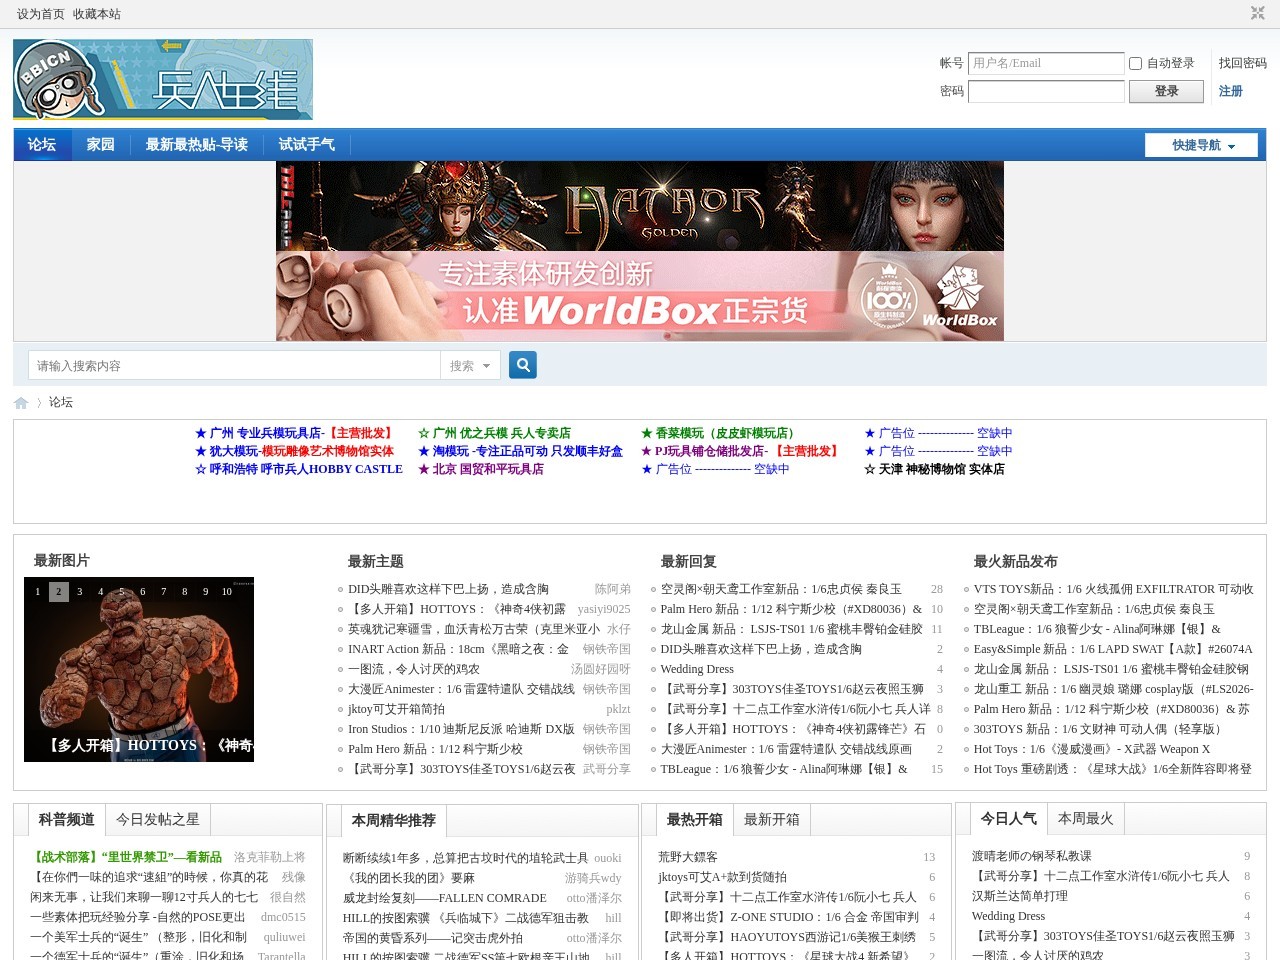Open the 最新图片 slideshow image
The height and width of the screenshot is (960, 1280).
coord(139,670)
